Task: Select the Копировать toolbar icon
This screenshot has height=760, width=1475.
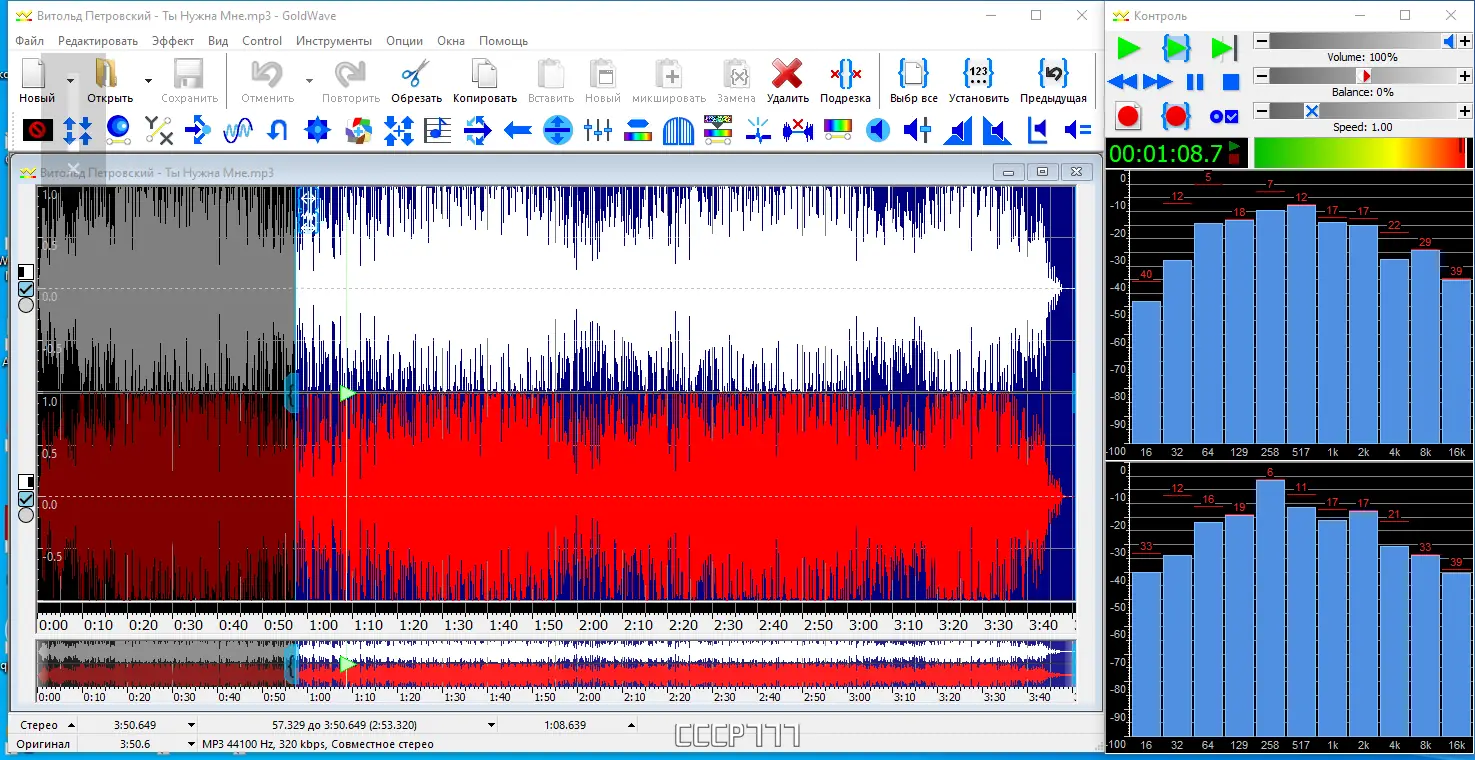Action: tap(484, 75)
